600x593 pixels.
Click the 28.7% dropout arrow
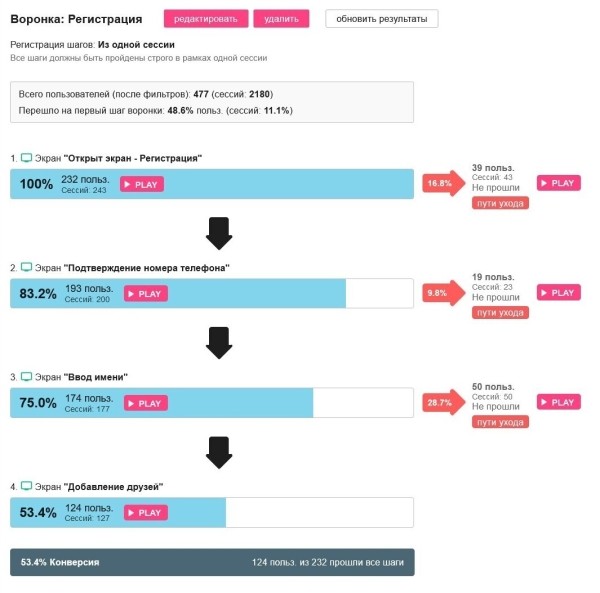coord(442,403)
